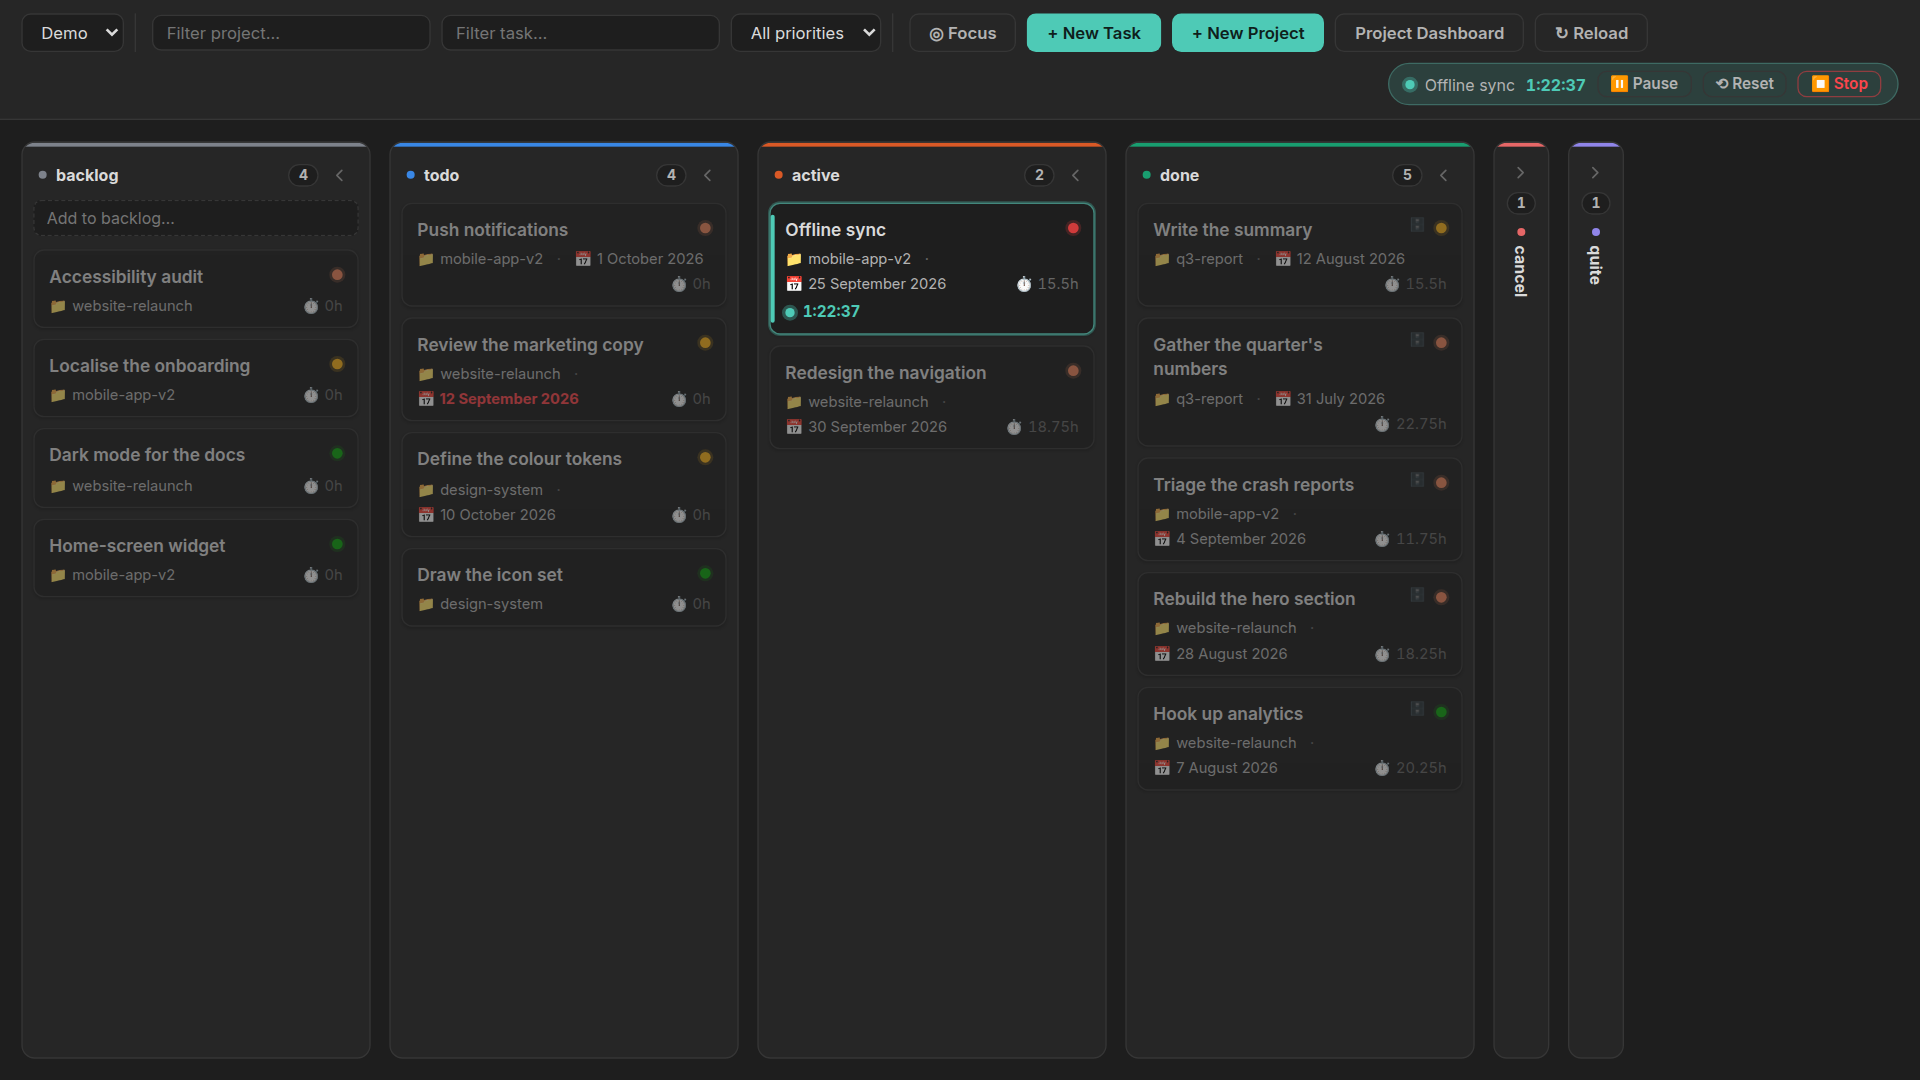Click the stopwatch icon on Push notifications card

click(679, 284)
